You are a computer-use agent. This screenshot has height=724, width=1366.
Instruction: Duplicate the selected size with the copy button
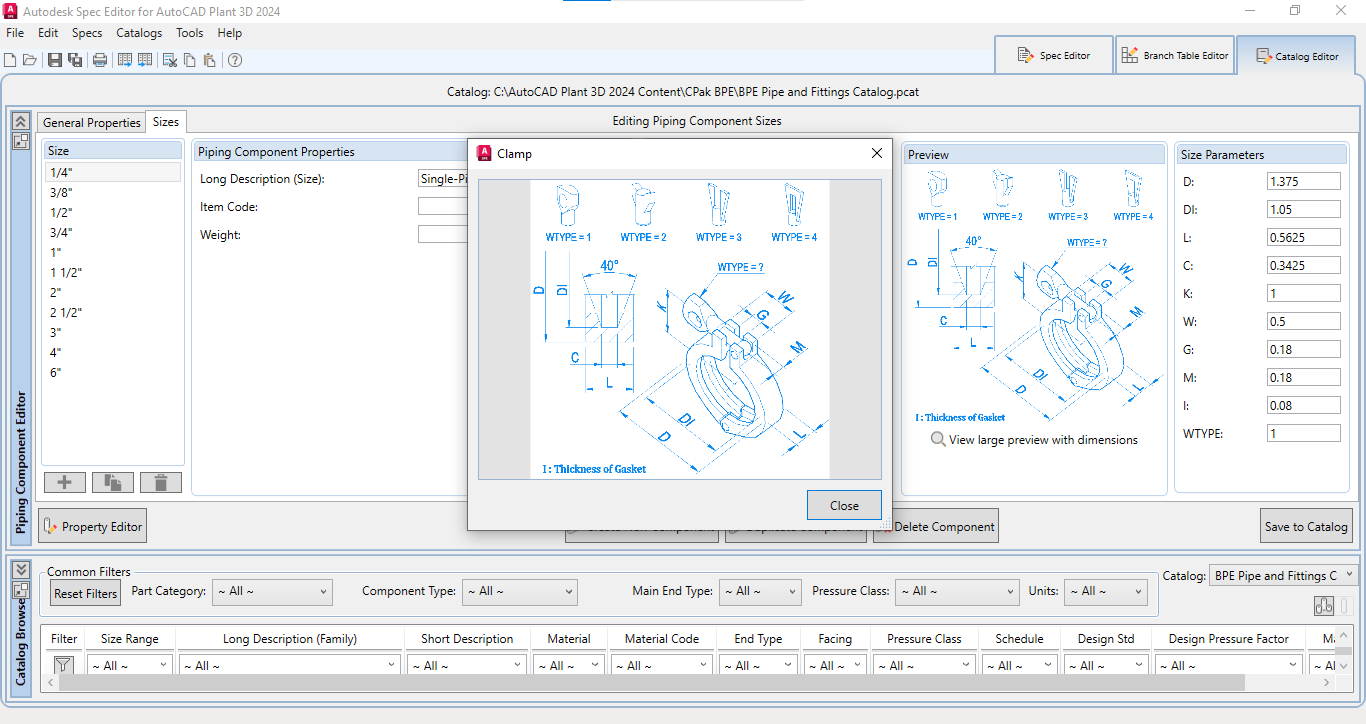pos(113,483)
